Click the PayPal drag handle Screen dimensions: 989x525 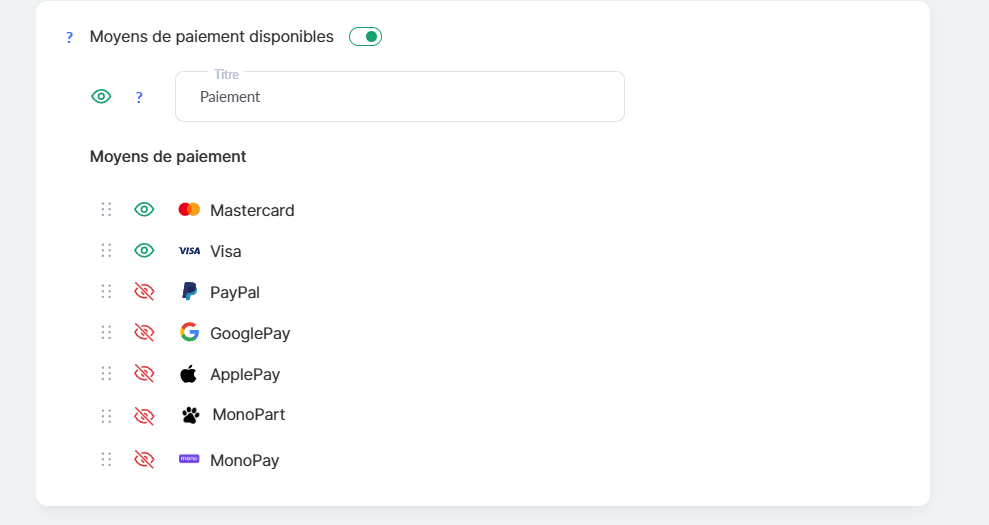pyautogui.click(x=106, y=291)
